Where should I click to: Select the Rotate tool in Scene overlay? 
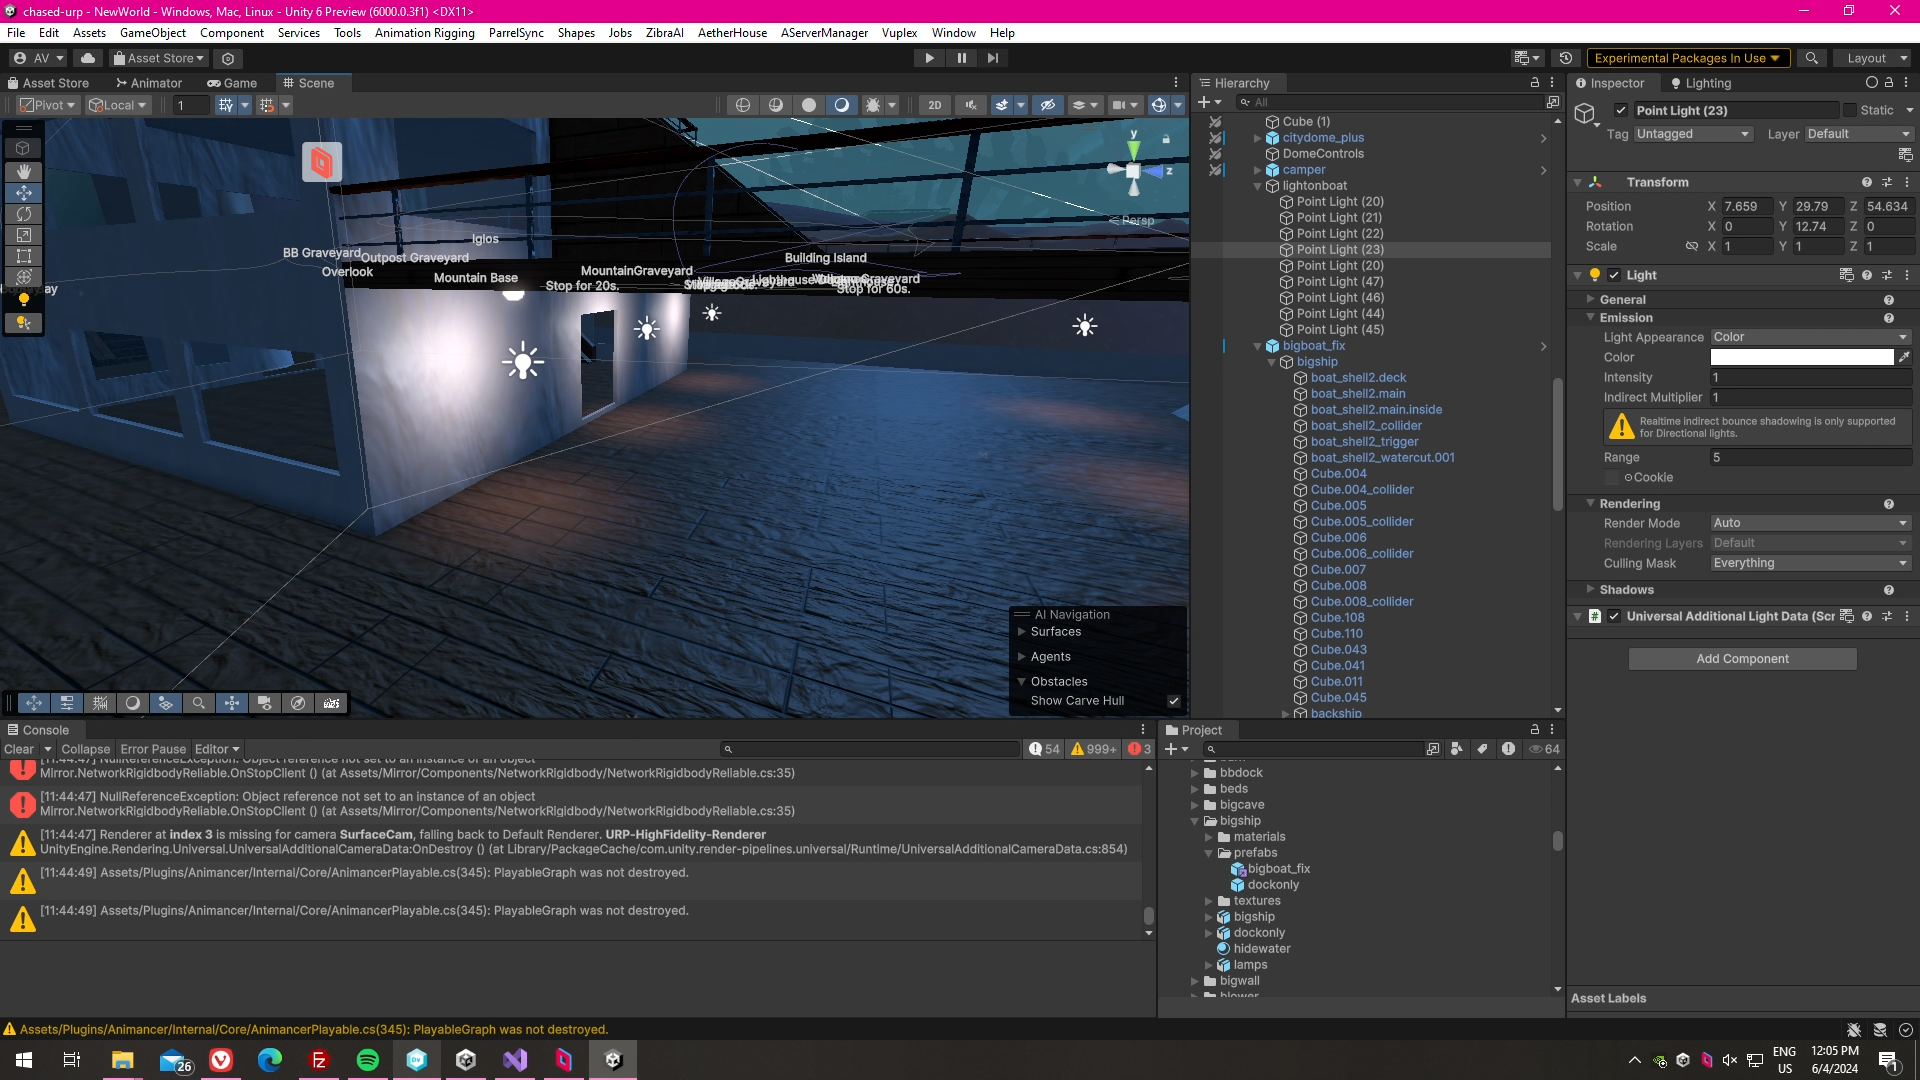click(23, 214)
